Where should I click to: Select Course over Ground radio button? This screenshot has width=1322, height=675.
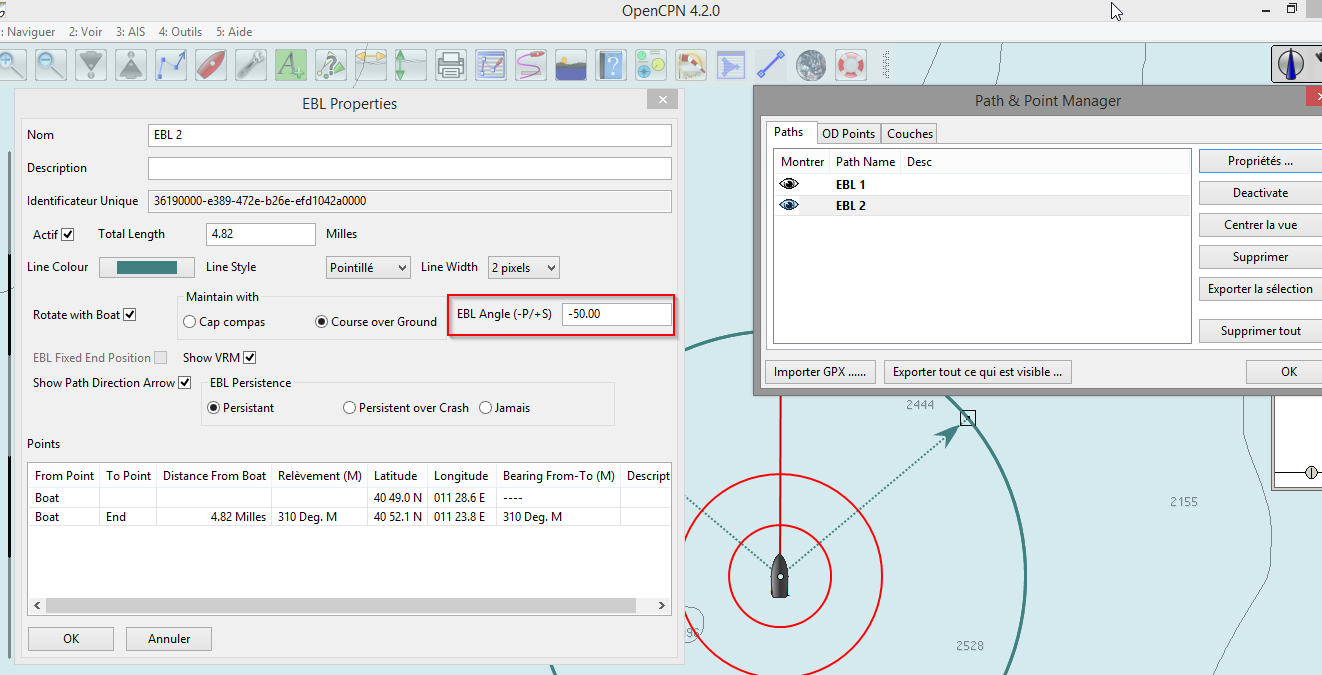pos(322,322)
